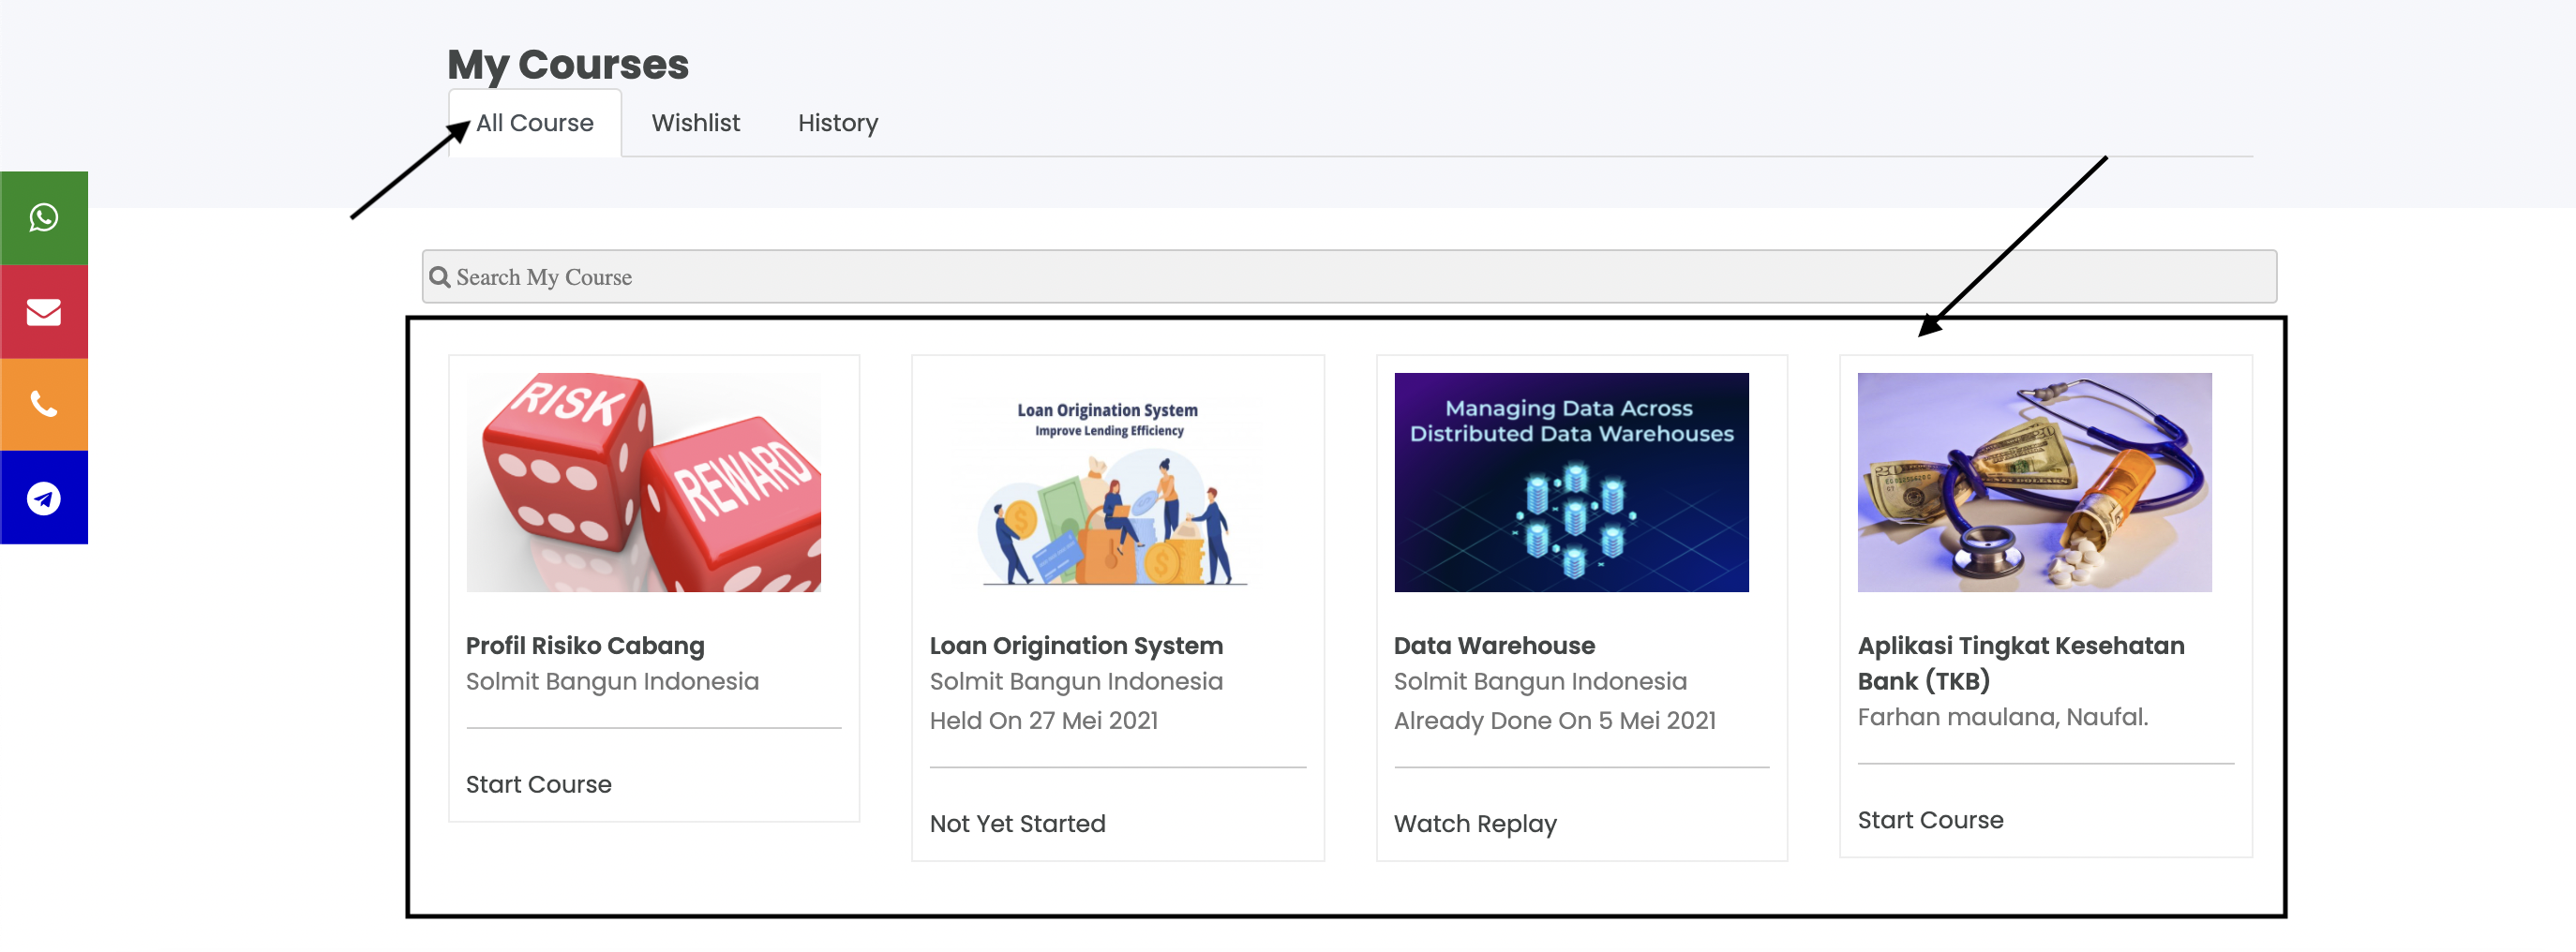2576x952 pixels.
Task: Open the Loan Origination System course title
Action: (1077, 646)
